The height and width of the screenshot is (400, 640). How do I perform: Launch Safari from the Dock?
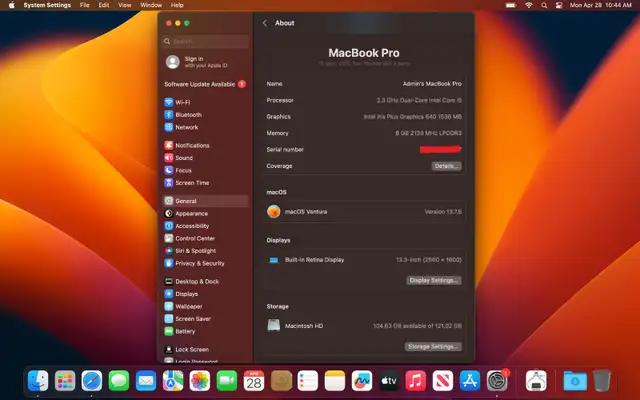pos(92,381)
